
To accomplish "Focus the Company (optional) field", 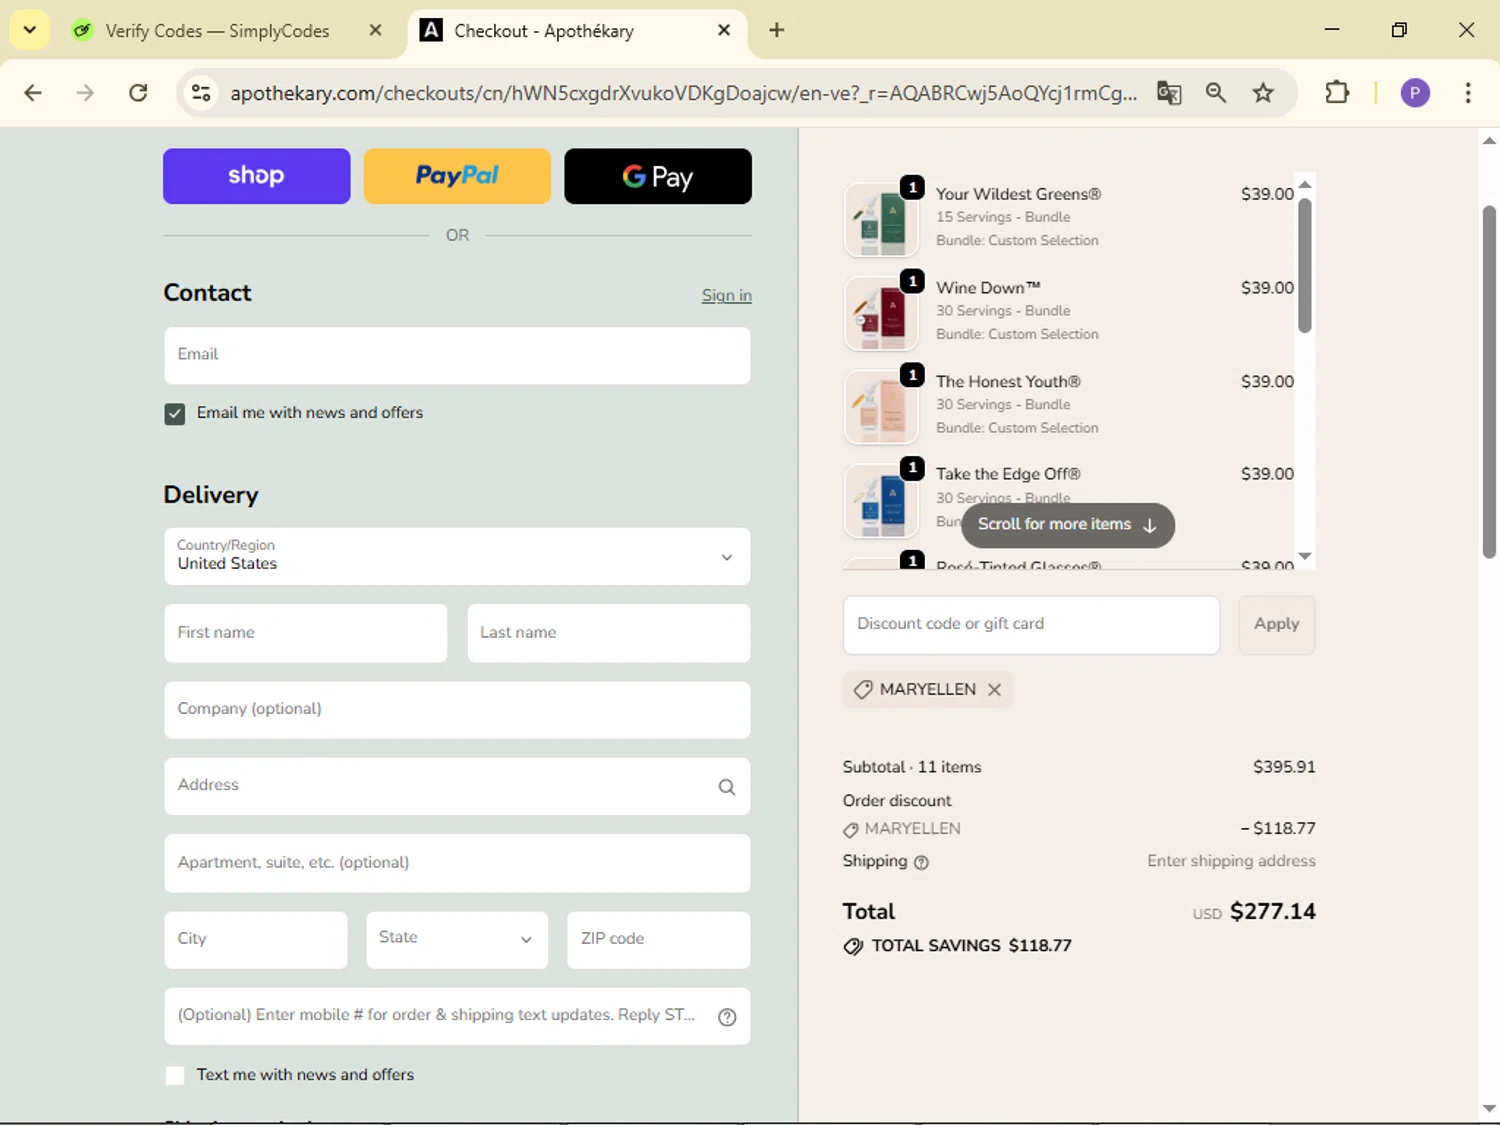I will 457,710.
